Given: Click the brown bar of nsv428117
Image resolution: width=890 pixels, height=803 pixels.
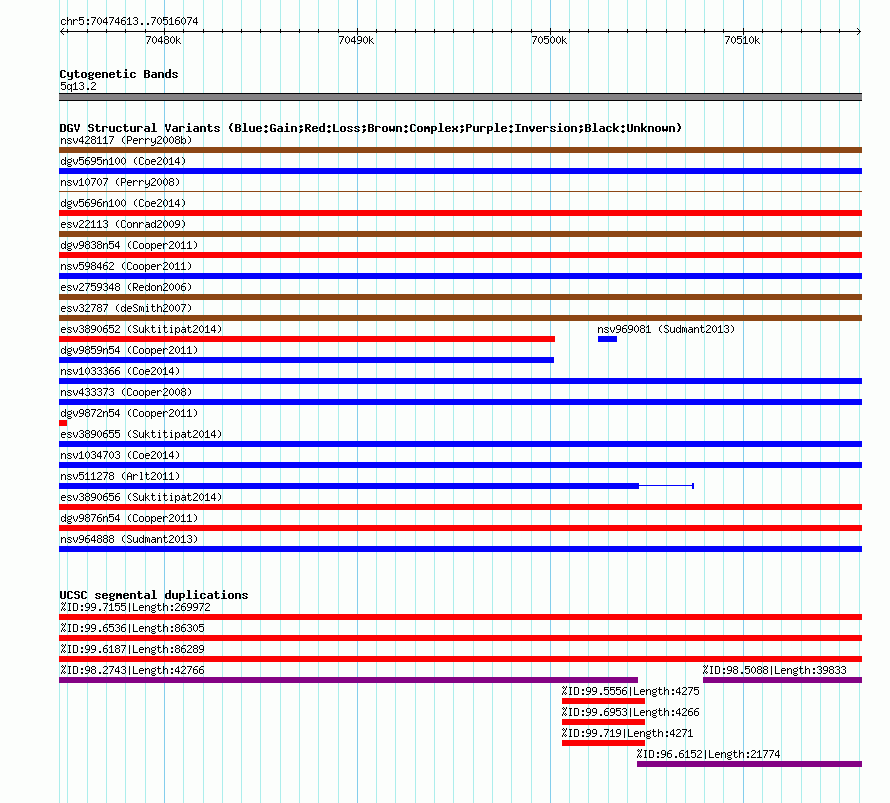Looking at the screenshot, I should coord(460,150).
